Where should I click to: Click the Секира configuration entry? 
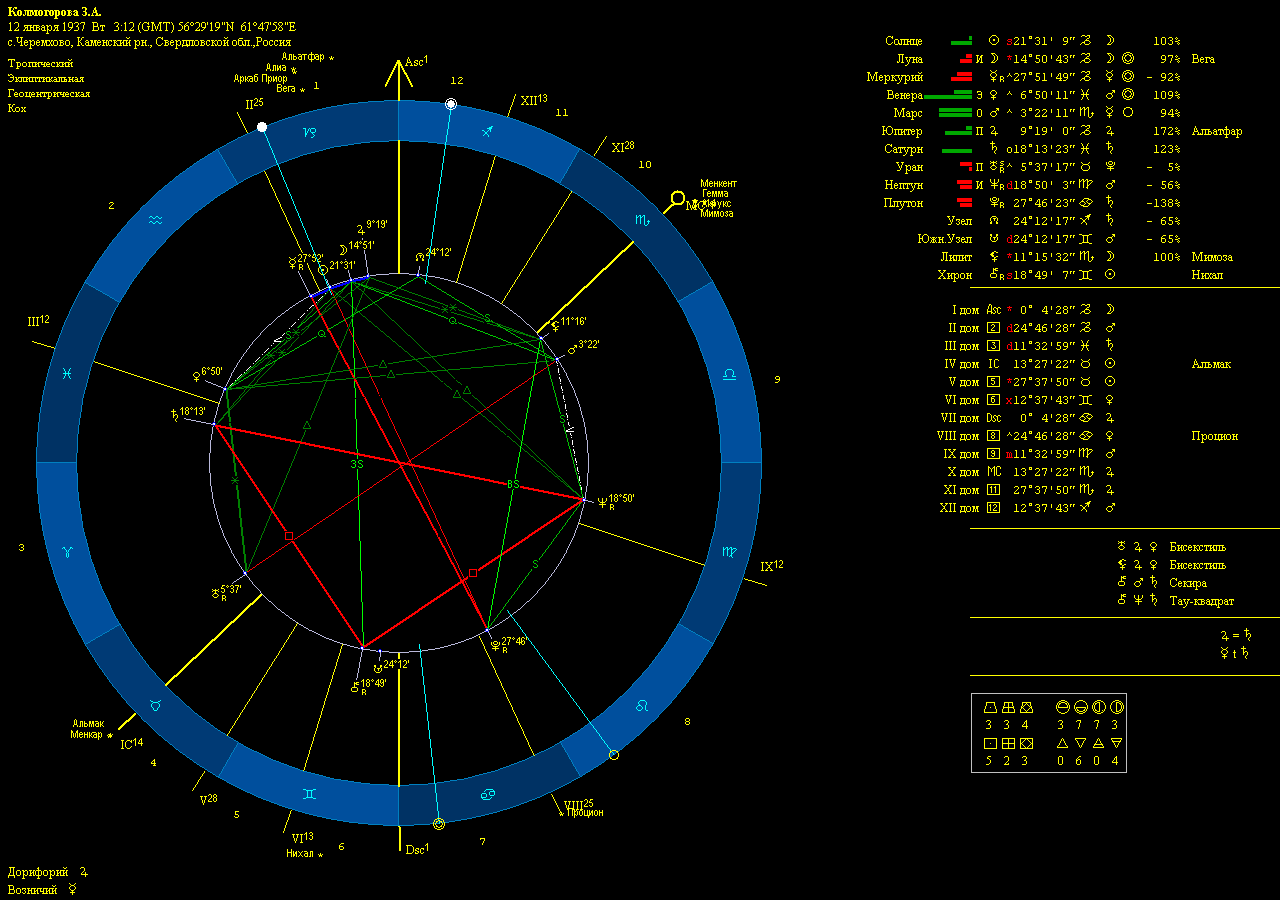1188,583
